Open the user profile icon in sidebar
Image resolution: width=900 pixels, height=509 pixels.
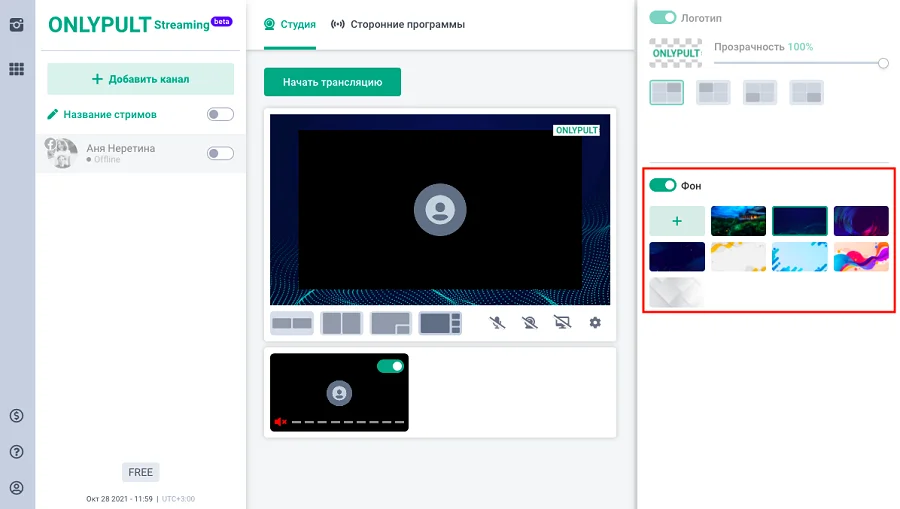click(16, 488)
